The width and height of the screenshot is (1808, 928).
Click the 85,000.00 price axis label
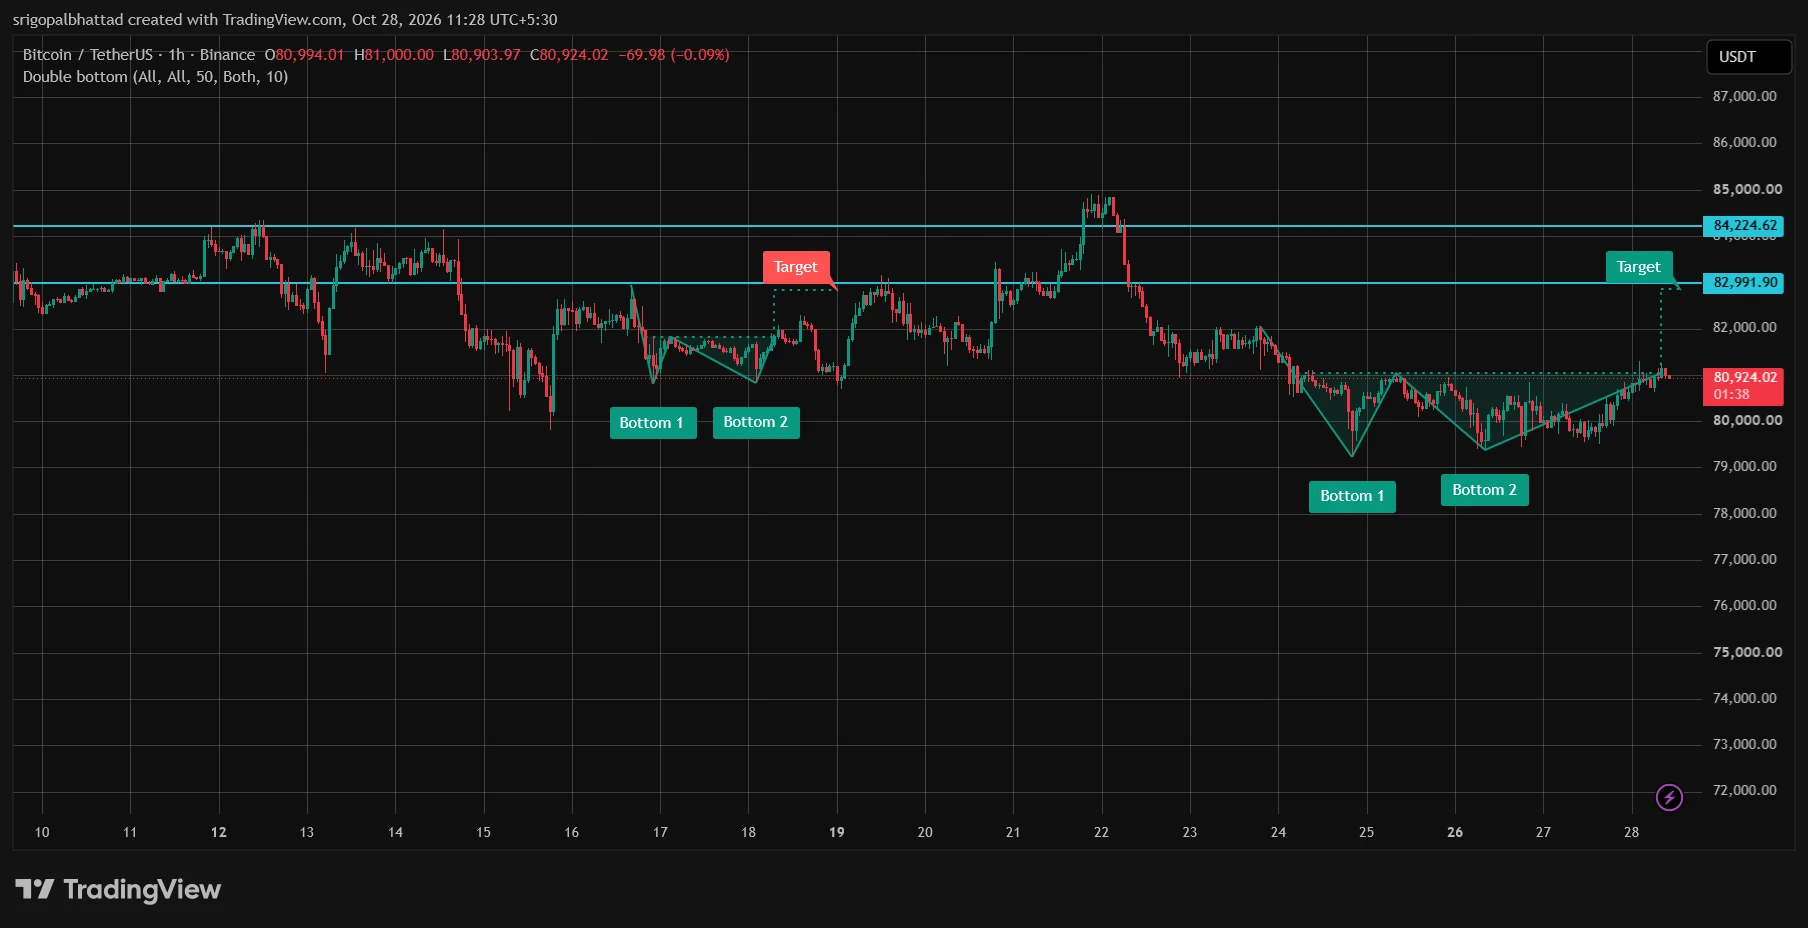1747,190
